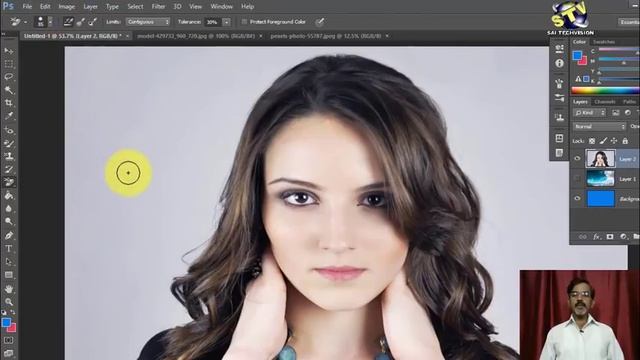The height and width of the screenshot is (360, 640).
Task: Click the background color swatch in toolbox
Action: coord(12,328)
